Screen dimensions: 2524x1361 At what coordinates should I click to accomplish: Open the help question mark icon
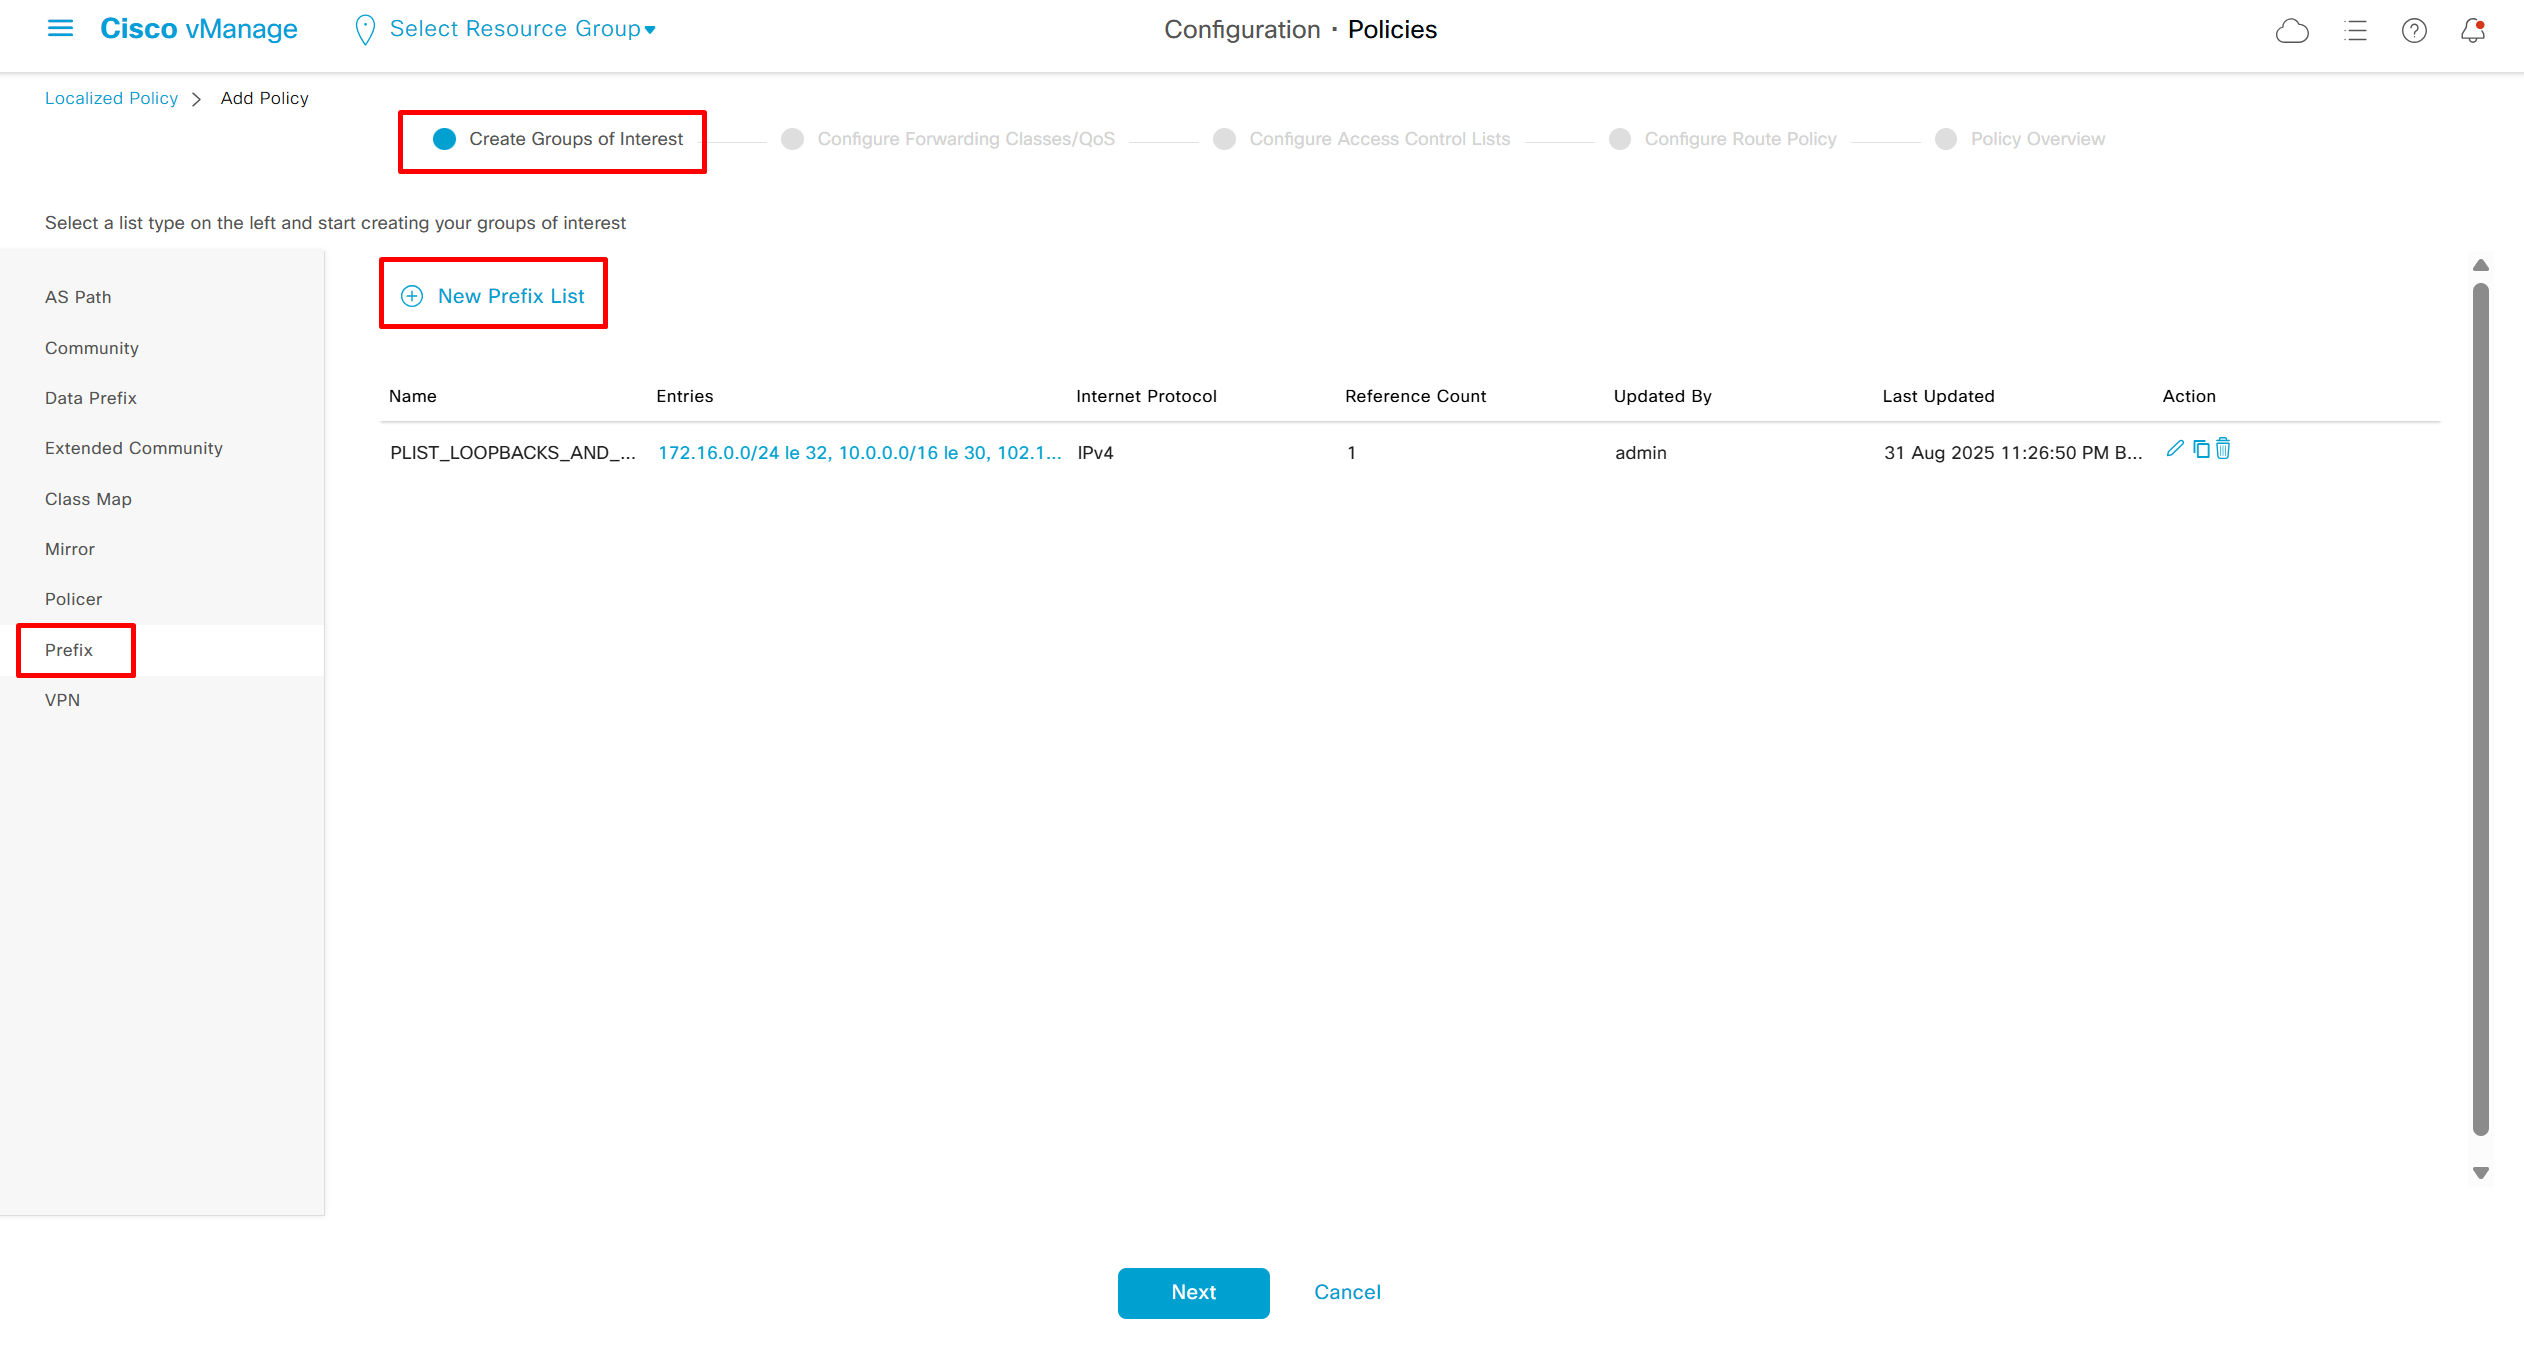[x=2413, y=31]
